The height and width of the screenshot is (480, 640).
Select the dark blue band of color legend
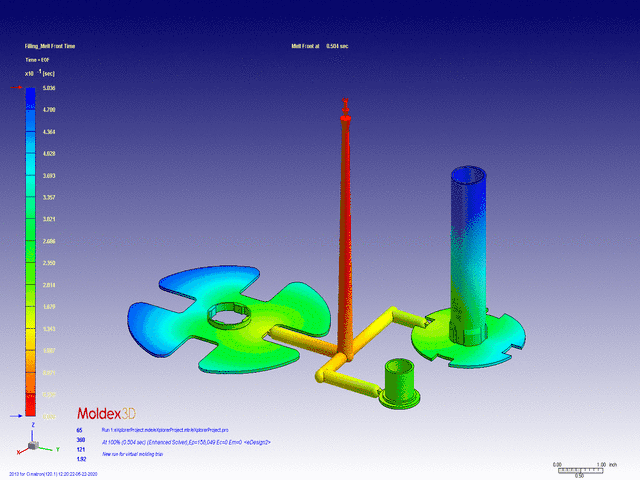[x=31, y=98]
